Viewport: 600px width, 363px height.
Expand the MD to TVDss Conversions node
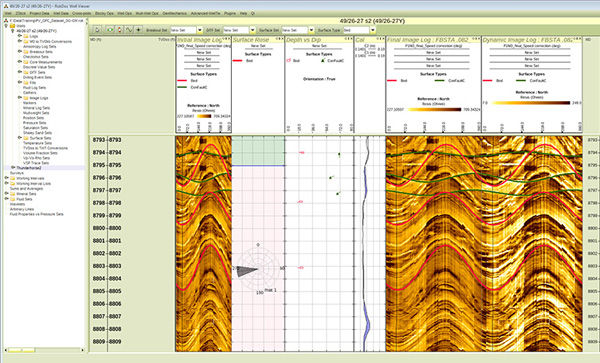click(20, 41)
